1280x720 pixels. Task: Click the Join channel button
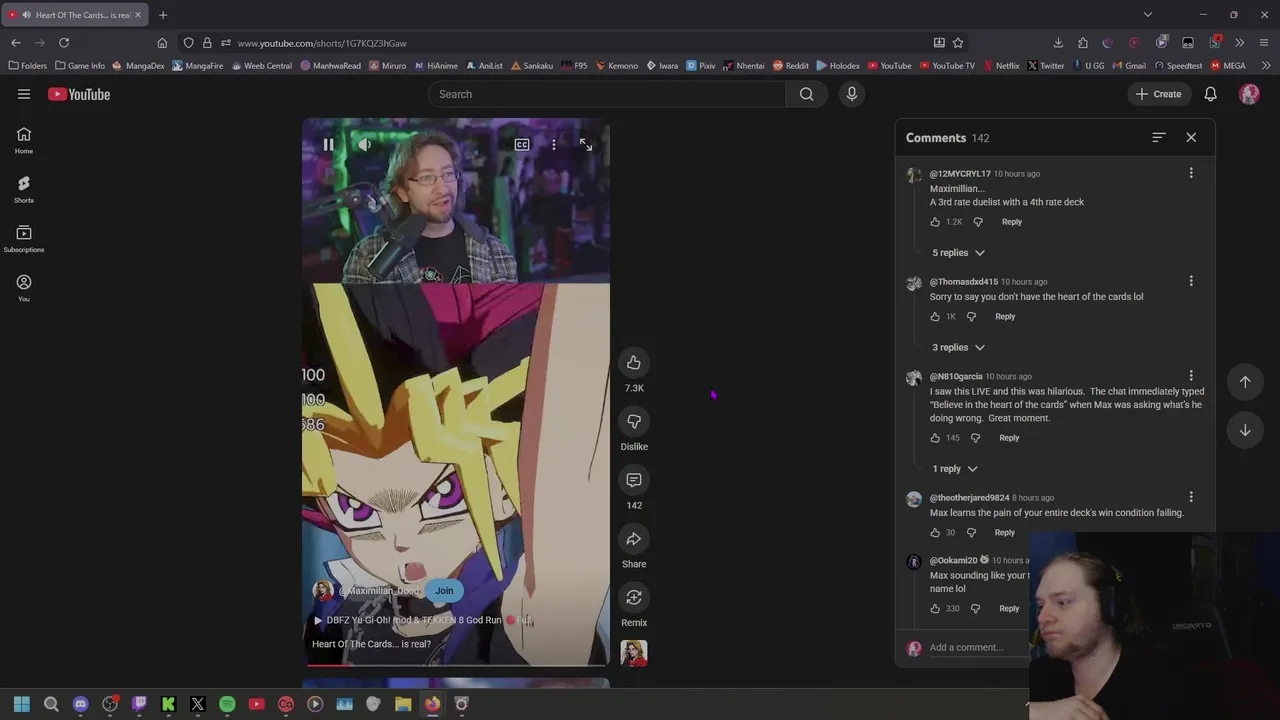click(444, 591)
